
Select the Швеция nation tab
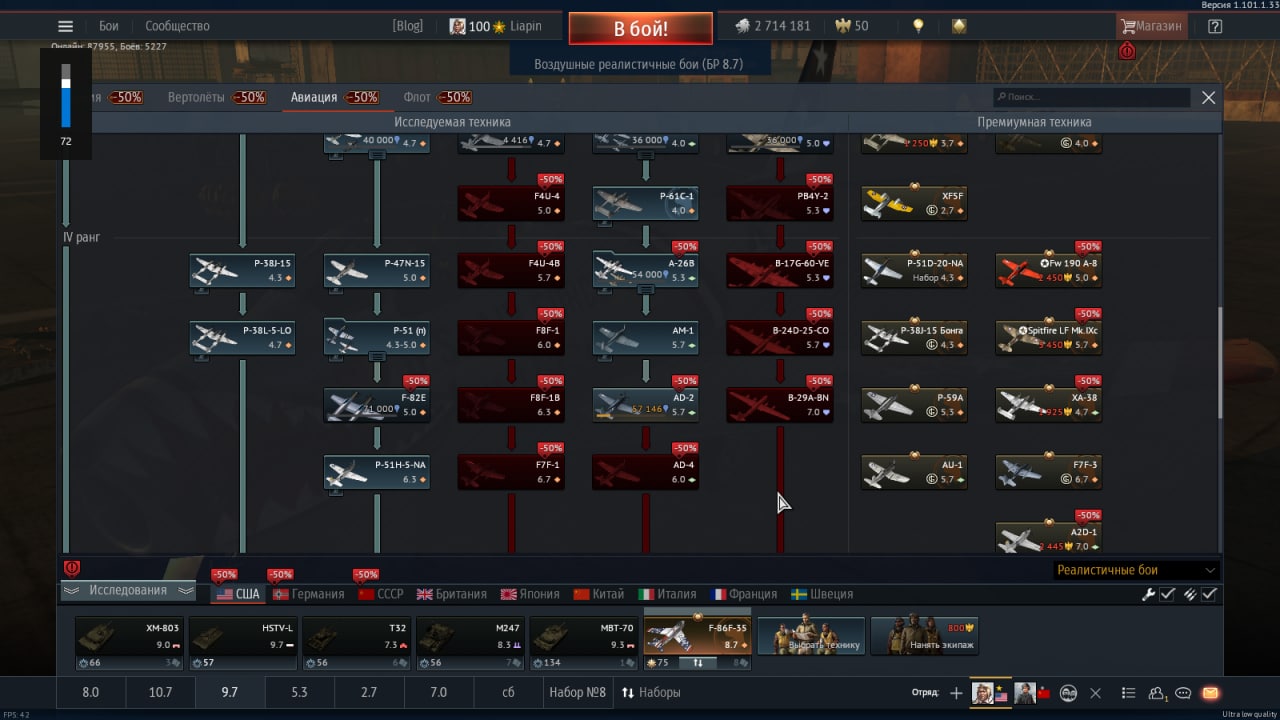[823, 594]
